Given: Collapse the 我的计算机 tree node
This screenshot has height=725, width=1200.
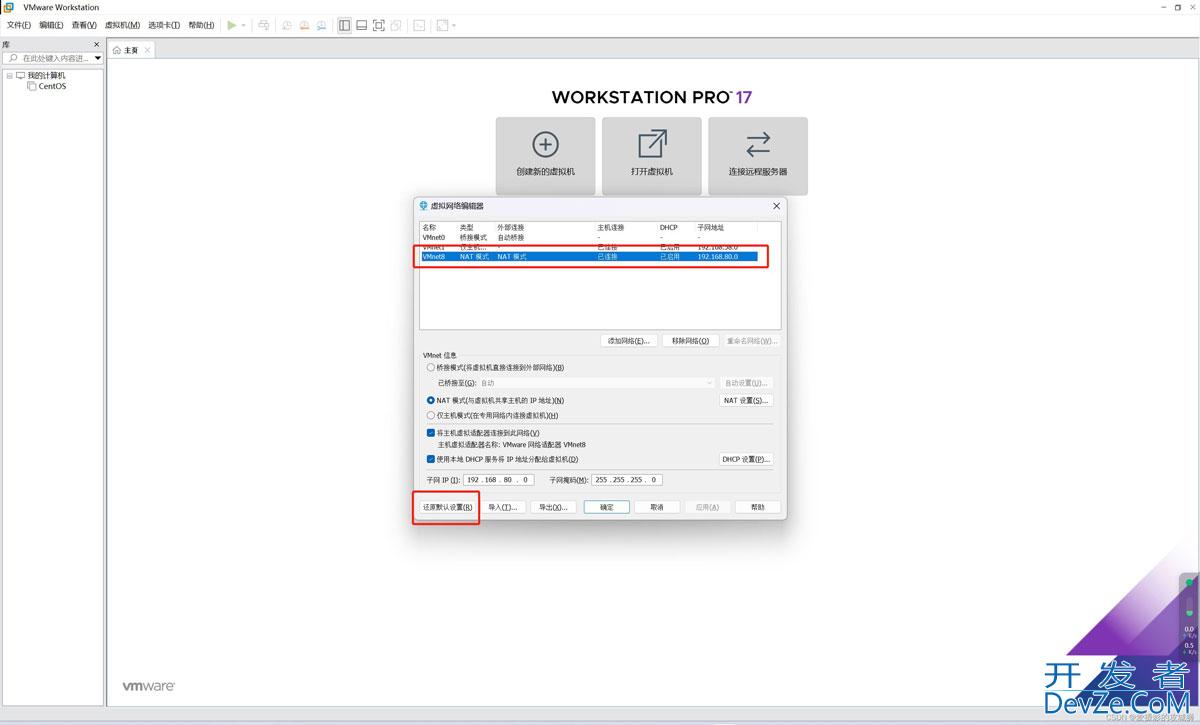Looking at the screenshot, I should click(9, 75).
